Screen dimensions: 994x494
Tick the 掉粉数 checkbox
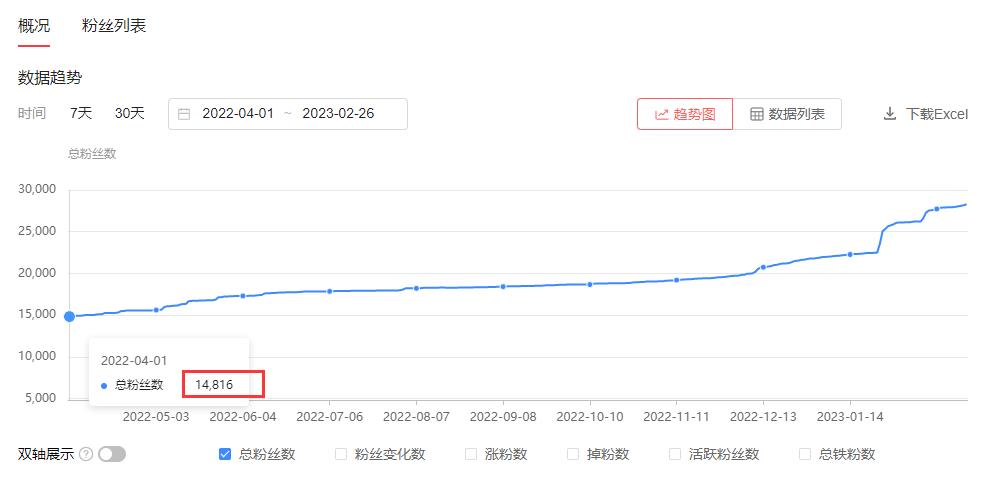pos(573,454)
